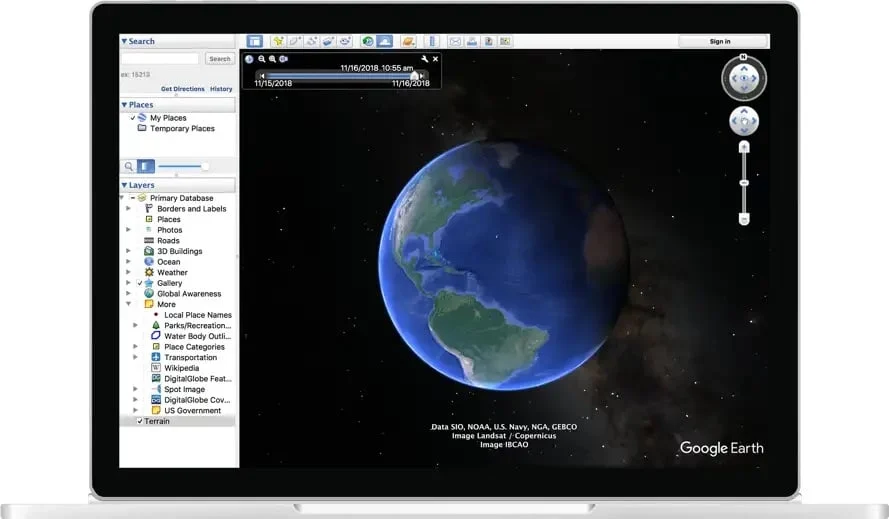Uncheck the Gallery layer checkbox
Image resolution: width=889 pixels, height=519 pixels.
point(140,283)
